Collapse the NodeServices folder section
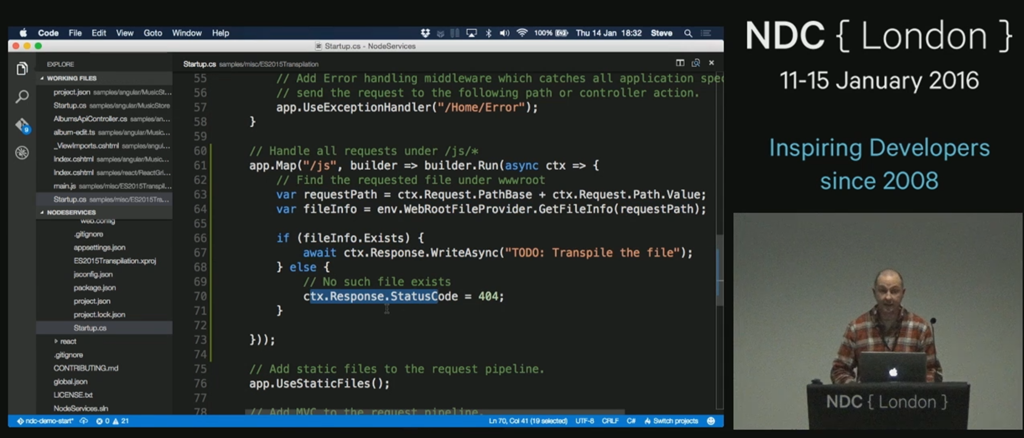1024x438 pixels. pyautogui.click(x=104, y=213)
